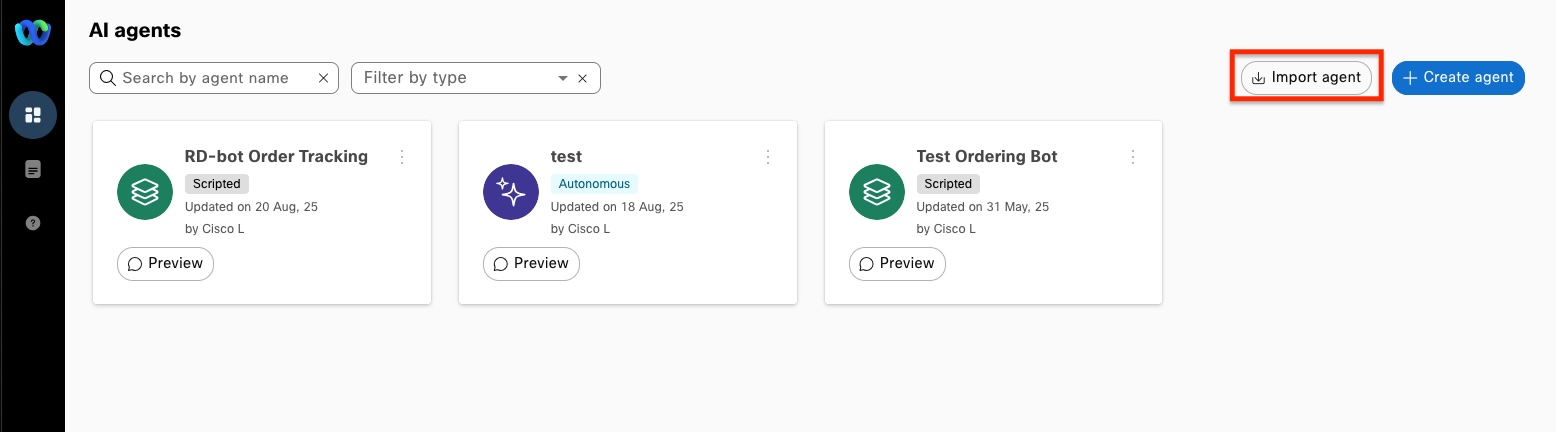Clear the type filter with X
This screenshot has width=1556, height=432.
point(583,78)
